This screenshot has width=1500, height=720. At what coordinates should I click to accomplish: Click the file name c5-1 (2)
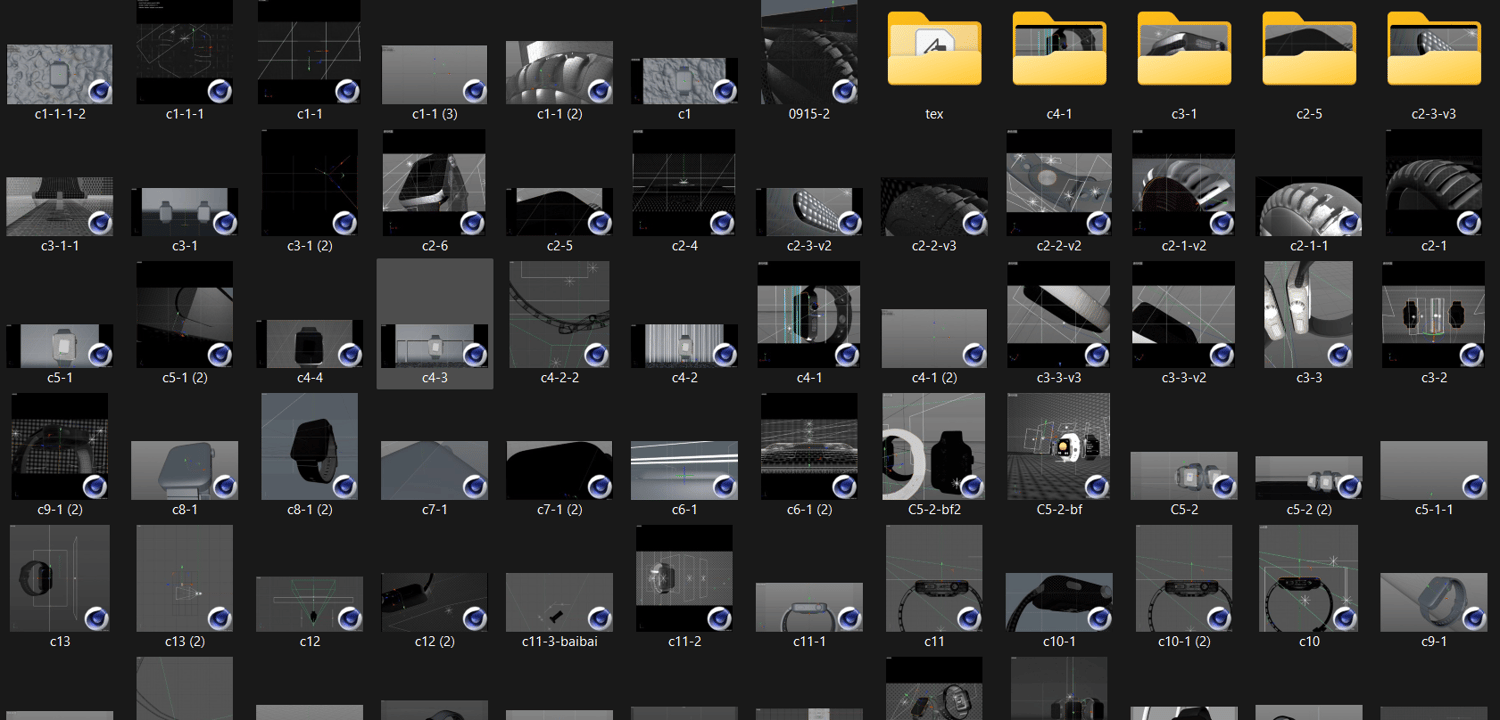(185, 378)
